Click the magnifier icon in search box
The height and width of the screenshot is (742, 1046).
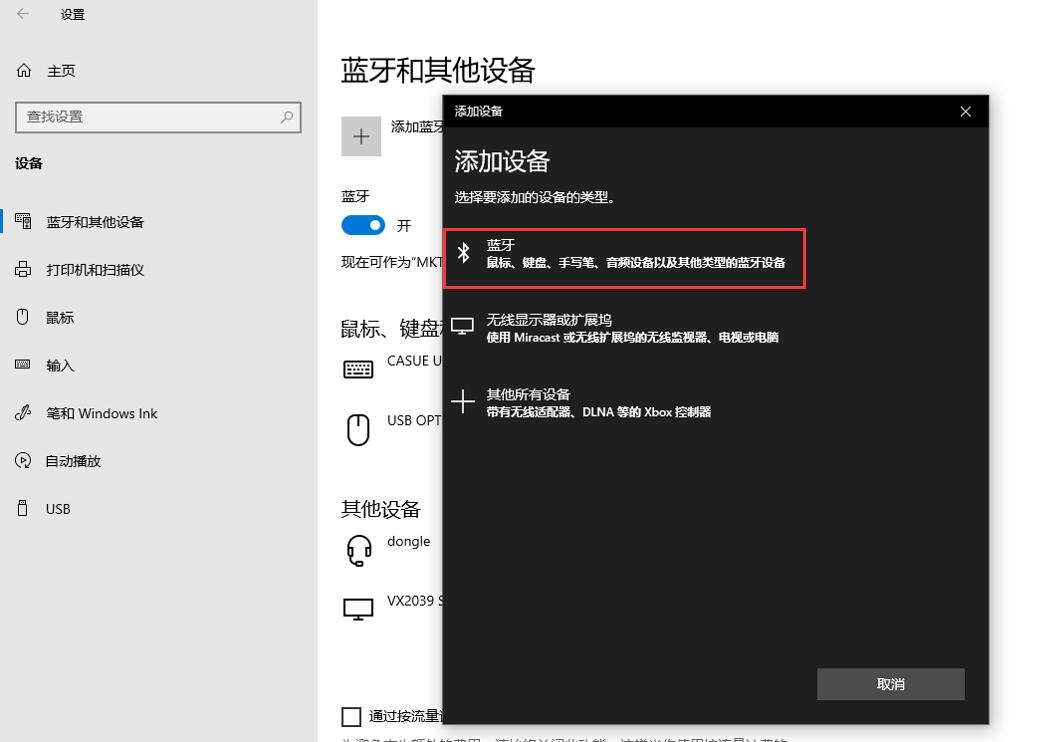pos(287,117)
